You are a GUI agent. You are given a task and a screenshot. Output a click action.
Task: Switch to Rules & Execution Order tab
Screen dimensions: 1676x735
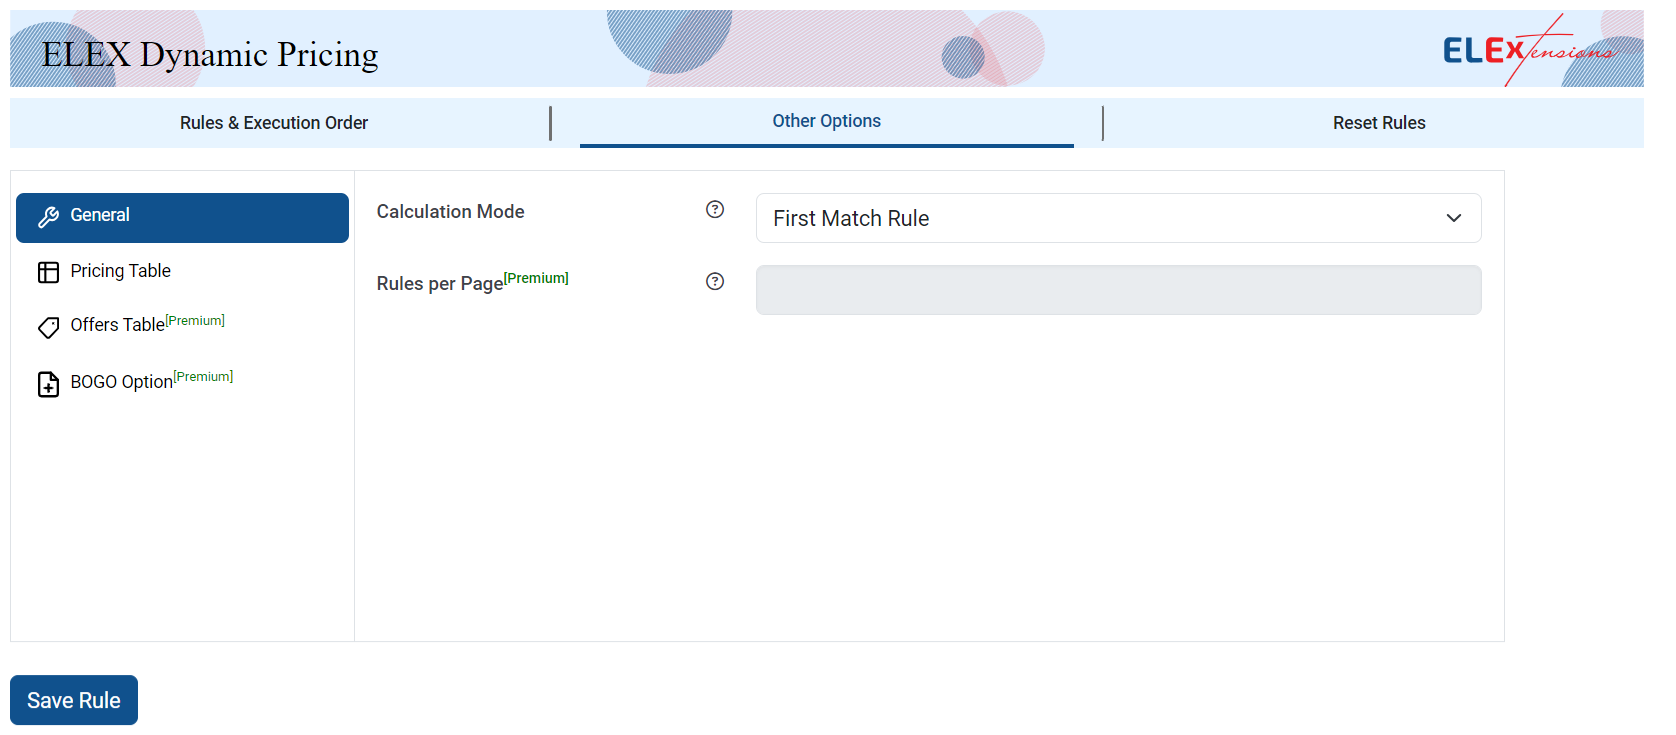coord(274,123)
